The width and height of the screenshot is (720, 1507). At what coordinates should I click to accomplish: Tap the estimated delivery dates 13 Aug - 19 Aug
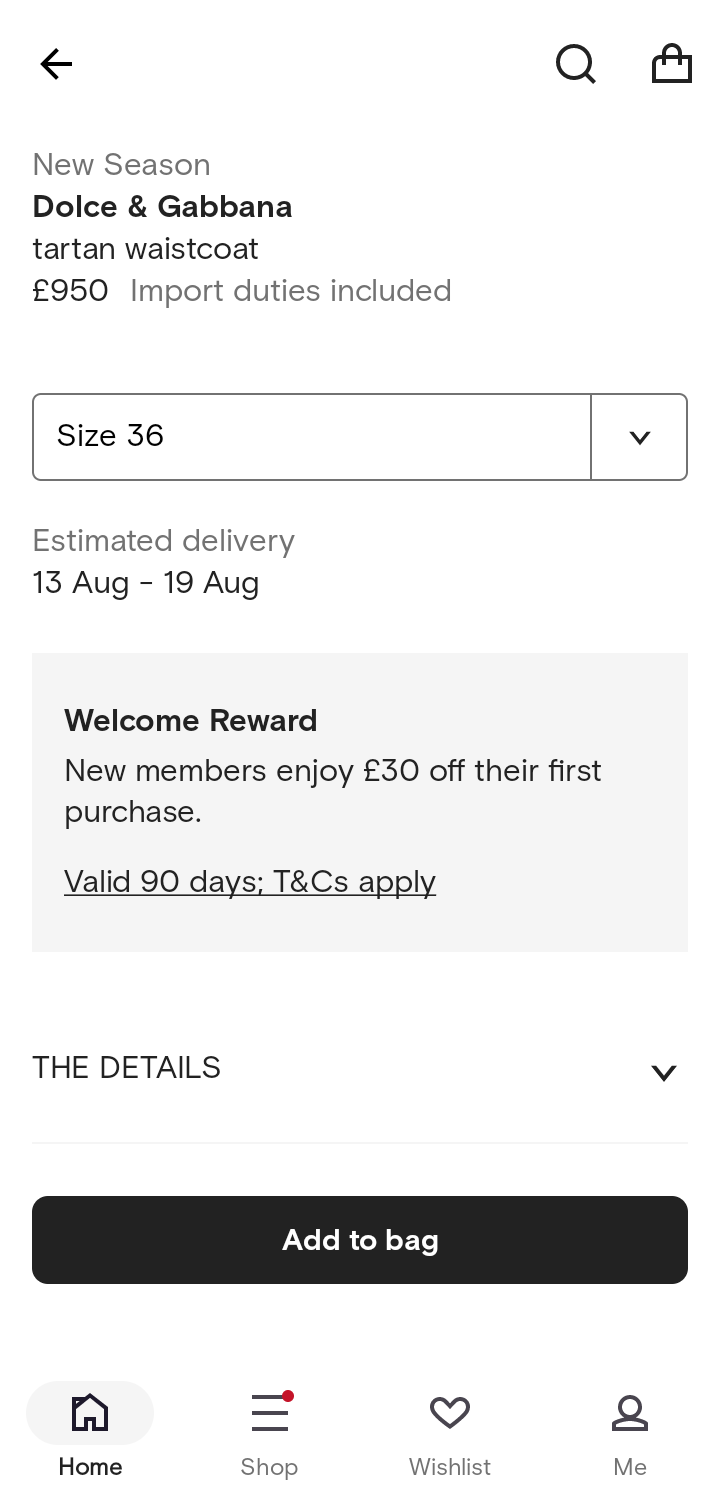[146, 583]
